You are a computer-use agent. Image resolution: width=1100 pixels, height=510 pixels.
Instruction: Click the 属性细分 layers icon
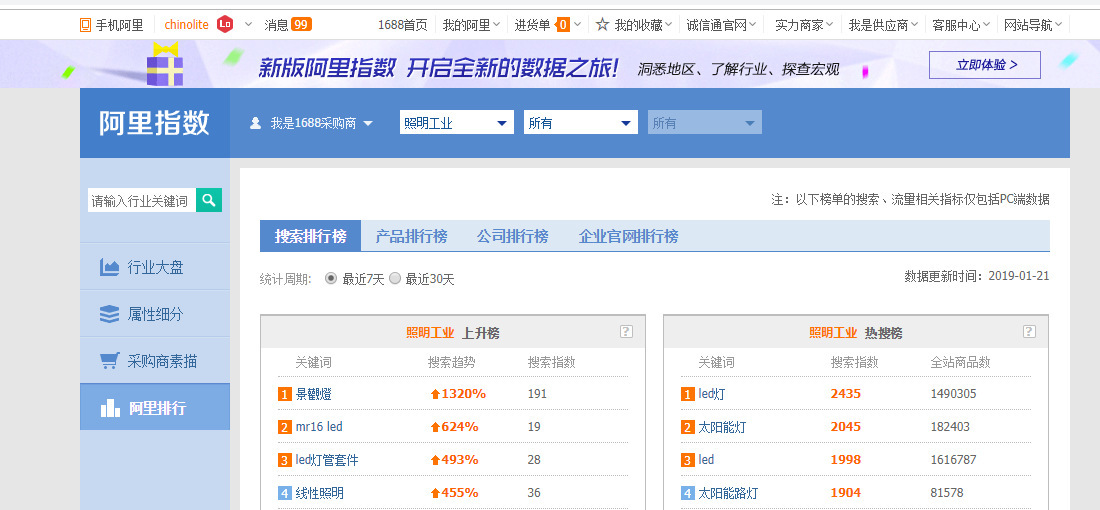109,314
